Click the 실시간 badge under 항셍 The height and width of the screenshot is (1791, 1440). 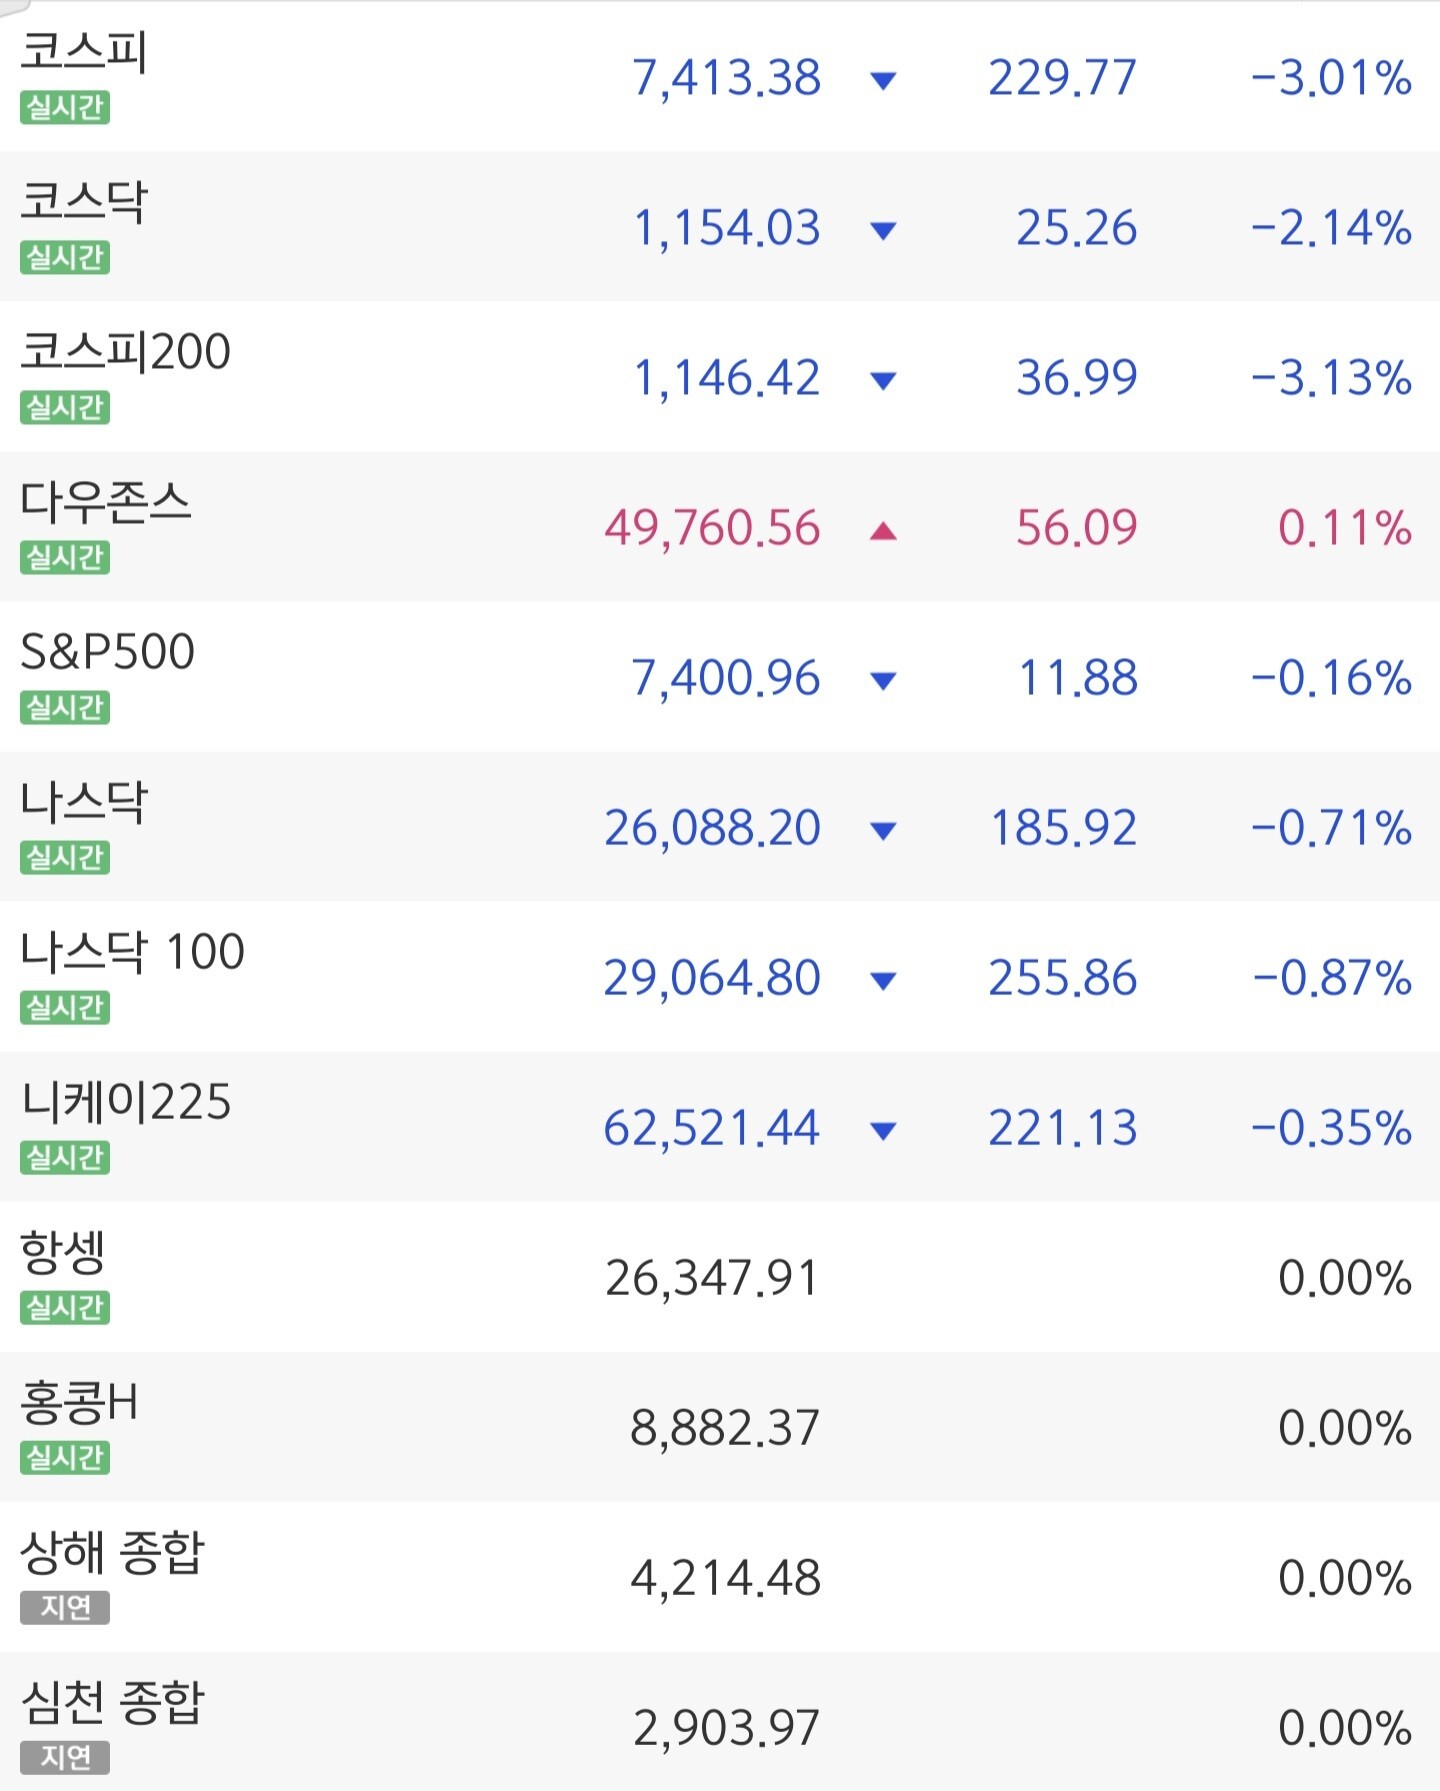[x=65, y=1307]
